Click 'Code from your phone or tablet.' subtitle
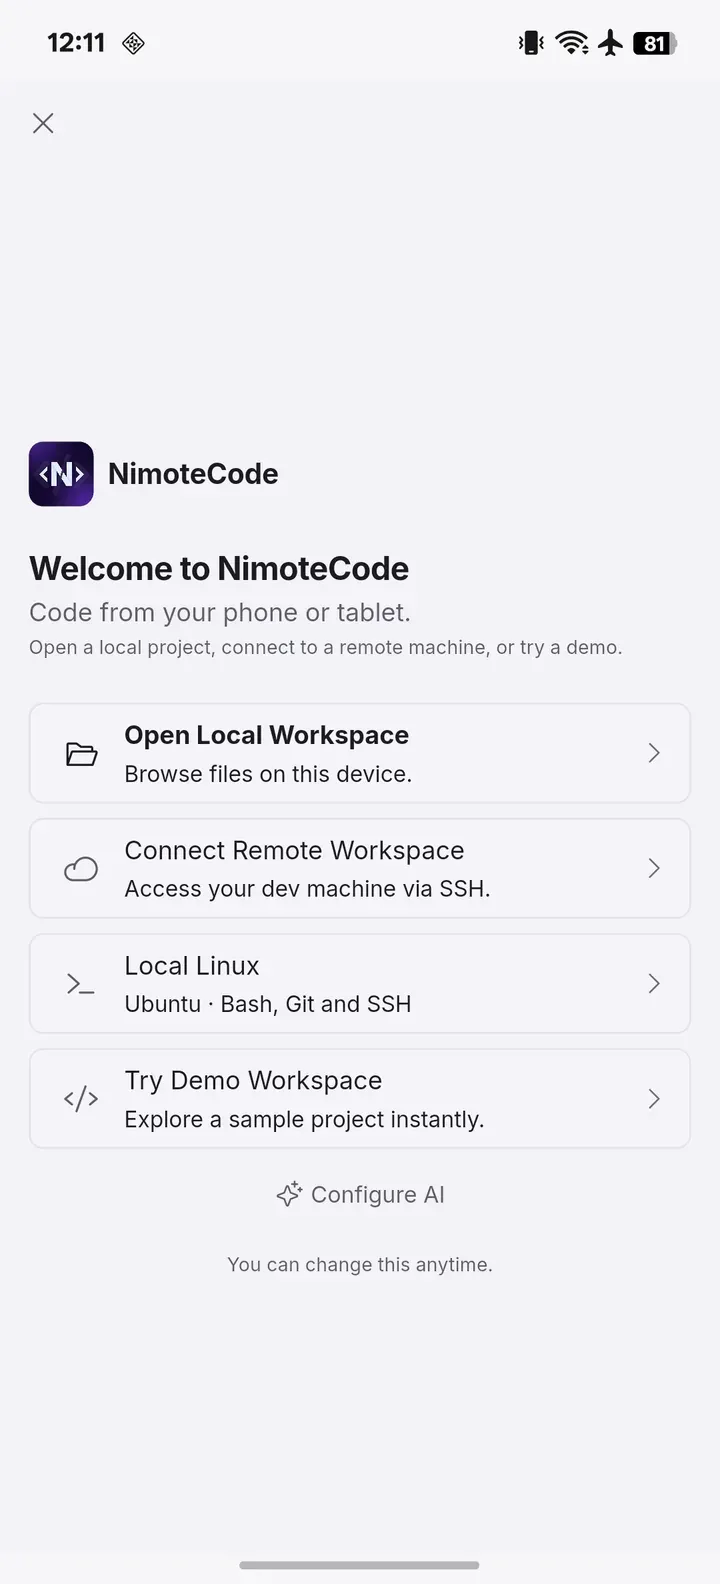This screenshot has height=1584, width=720. (x=220, y=612)
